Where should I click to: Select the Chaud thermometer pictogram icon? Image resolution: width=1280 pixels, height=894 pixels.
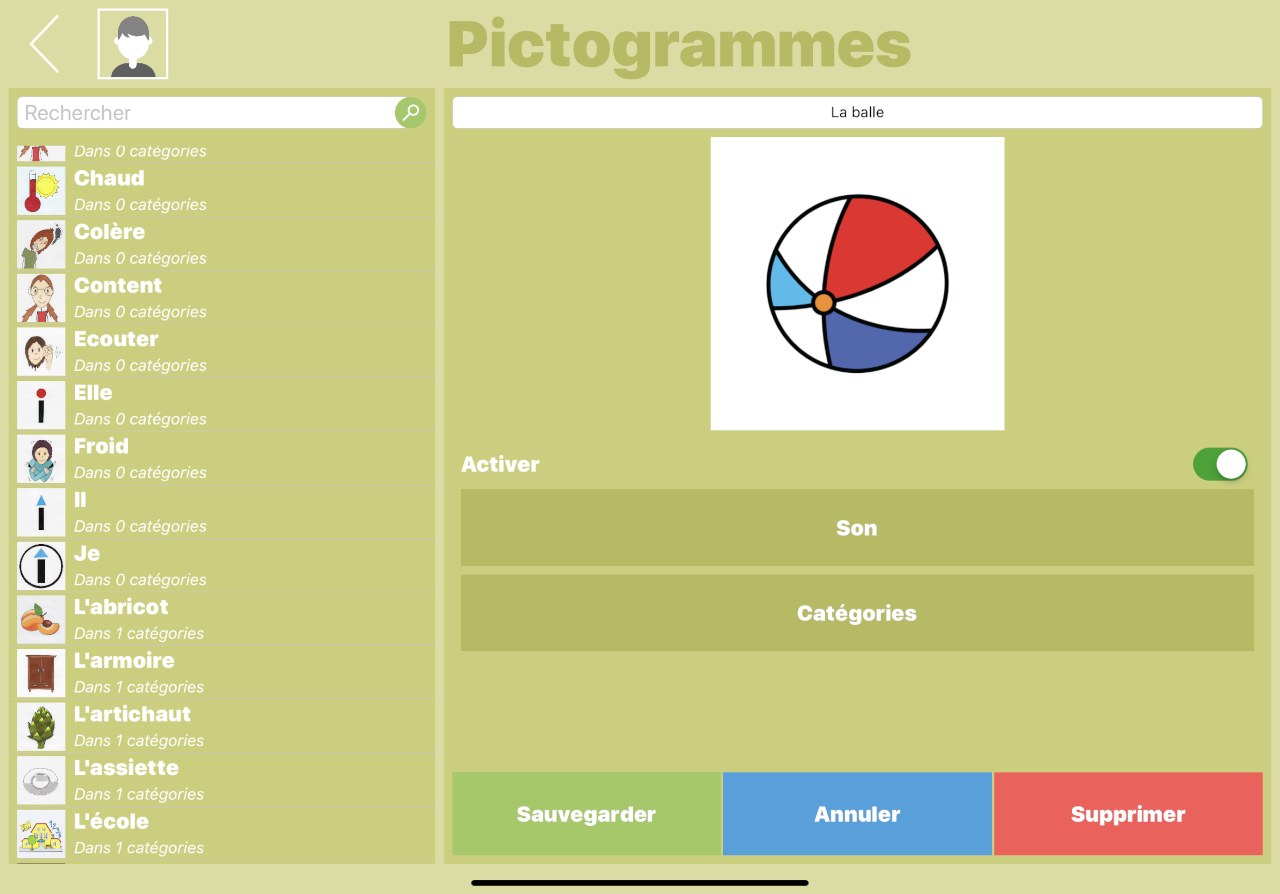[41, 191]
